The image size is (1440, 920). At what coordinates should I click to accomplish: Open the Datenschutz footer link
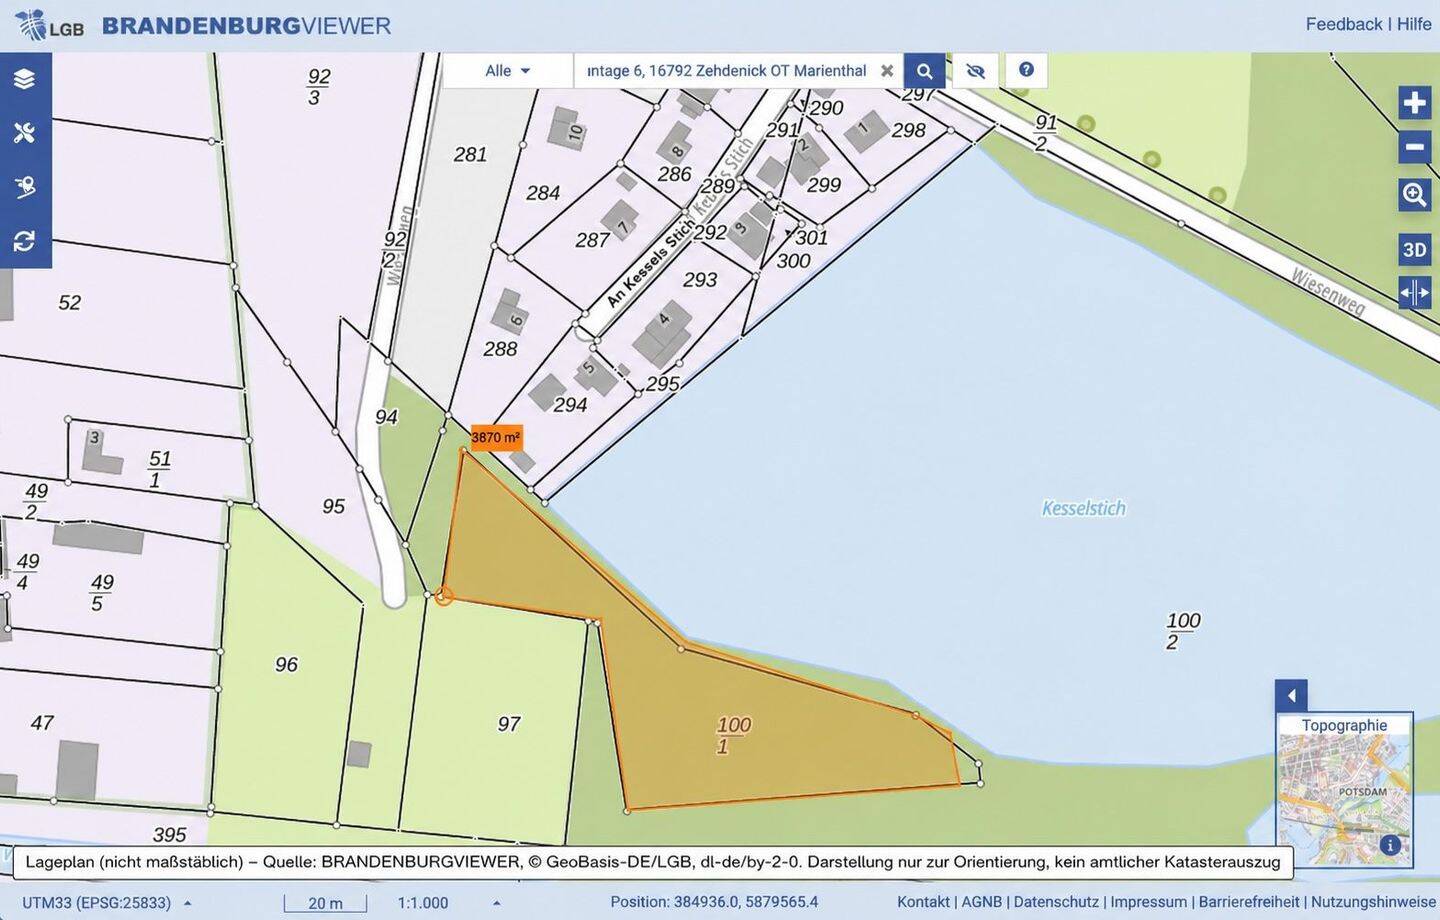1056,902
